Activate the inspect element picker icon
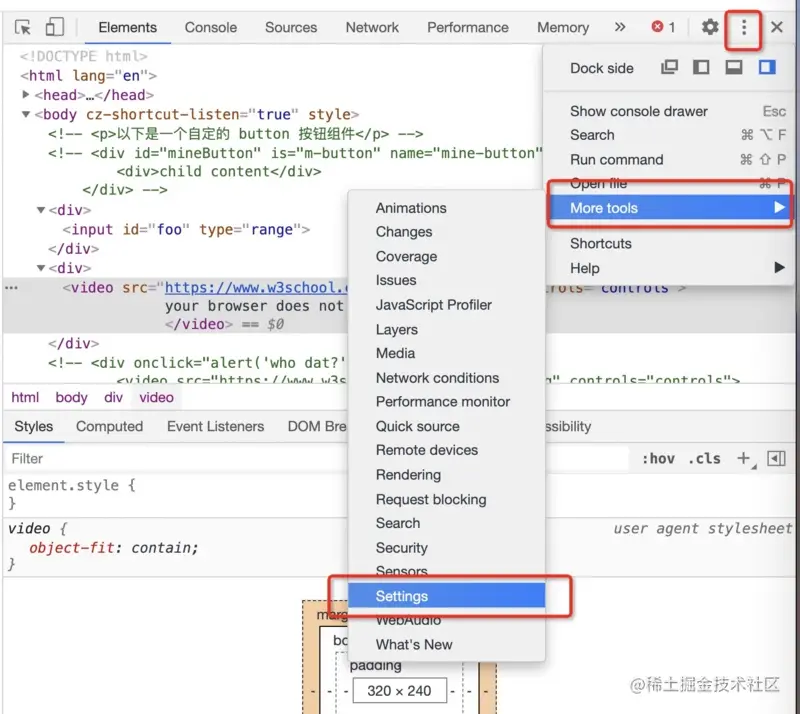Image resolution: width=800 pixels, height=714 pixels. coord(23,27)
